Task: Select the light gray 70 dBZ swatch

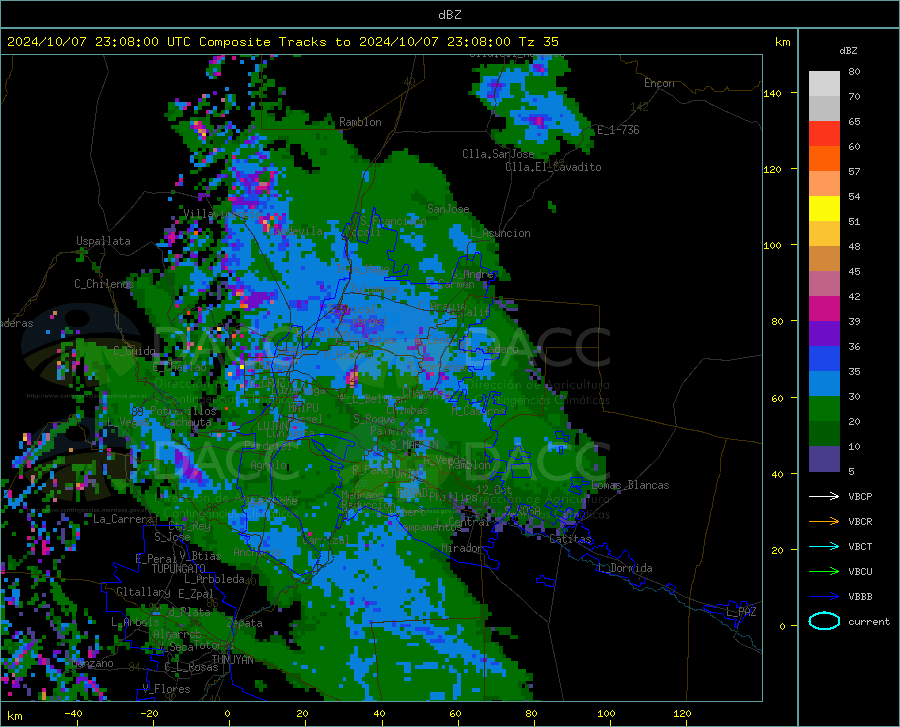Action: (824, 84)
